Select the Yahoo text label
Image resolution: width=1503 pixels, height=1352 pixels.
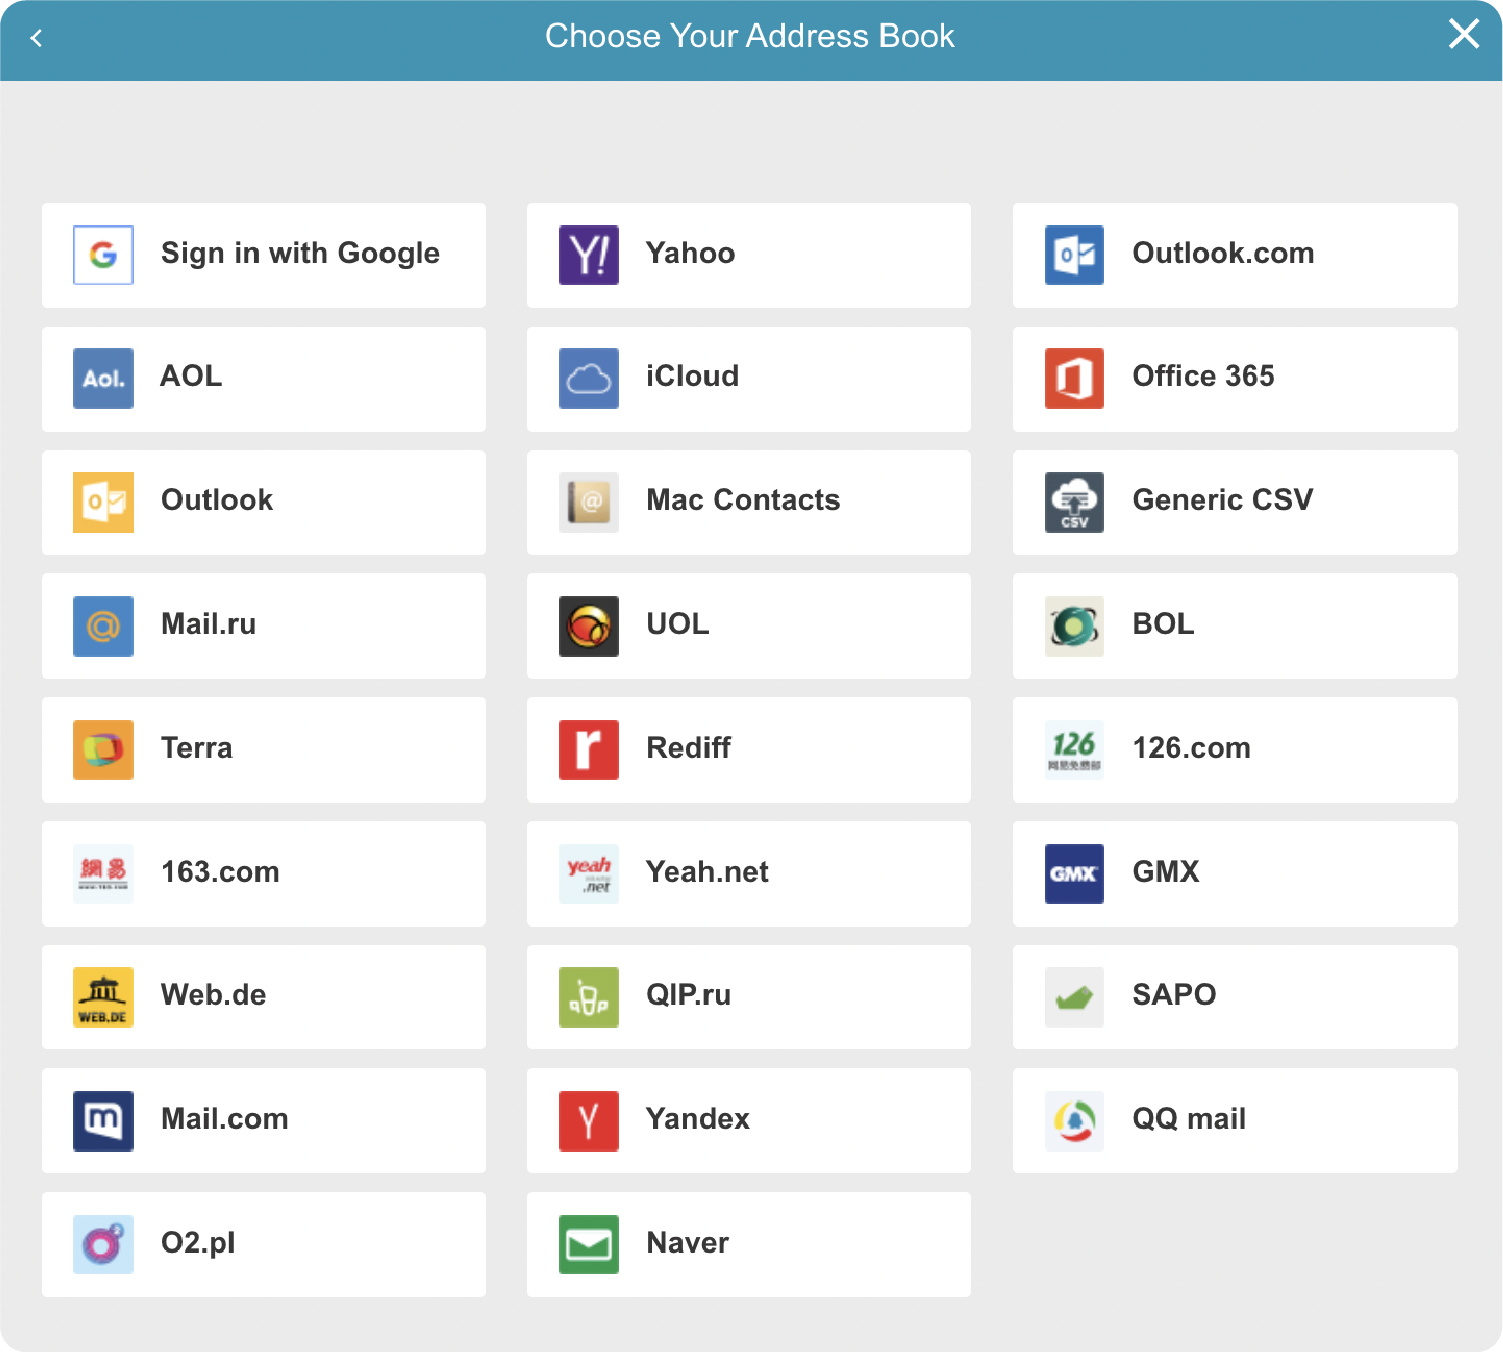pos(691,253)
